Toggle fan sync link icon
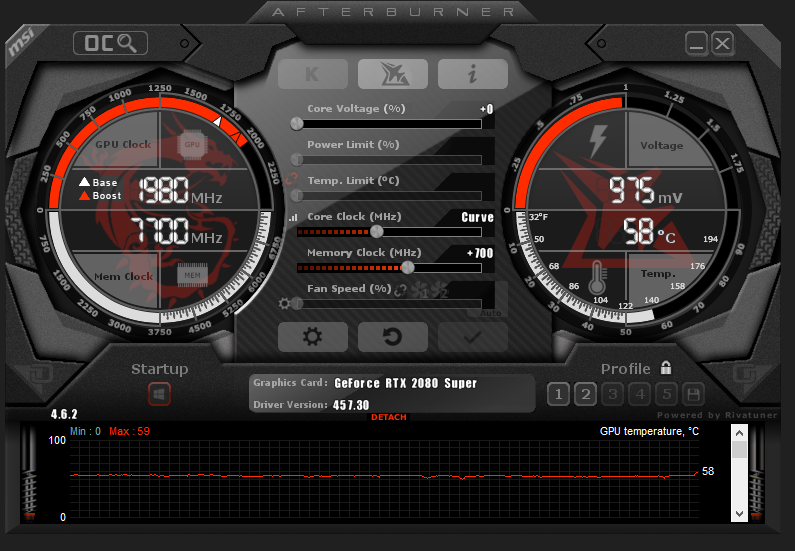Viewport: 795px width, 551px height. [401, 290]
